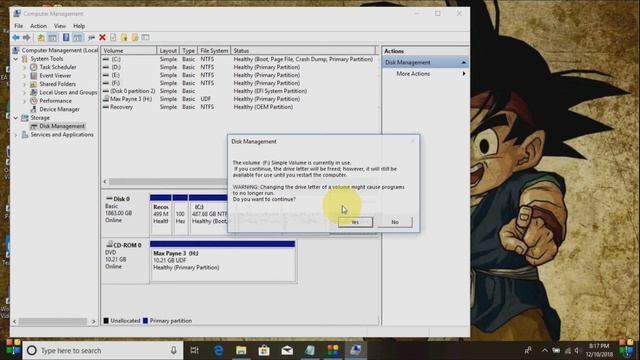Click the console tree horizontal scrollbar

click(x=54, y=322)
